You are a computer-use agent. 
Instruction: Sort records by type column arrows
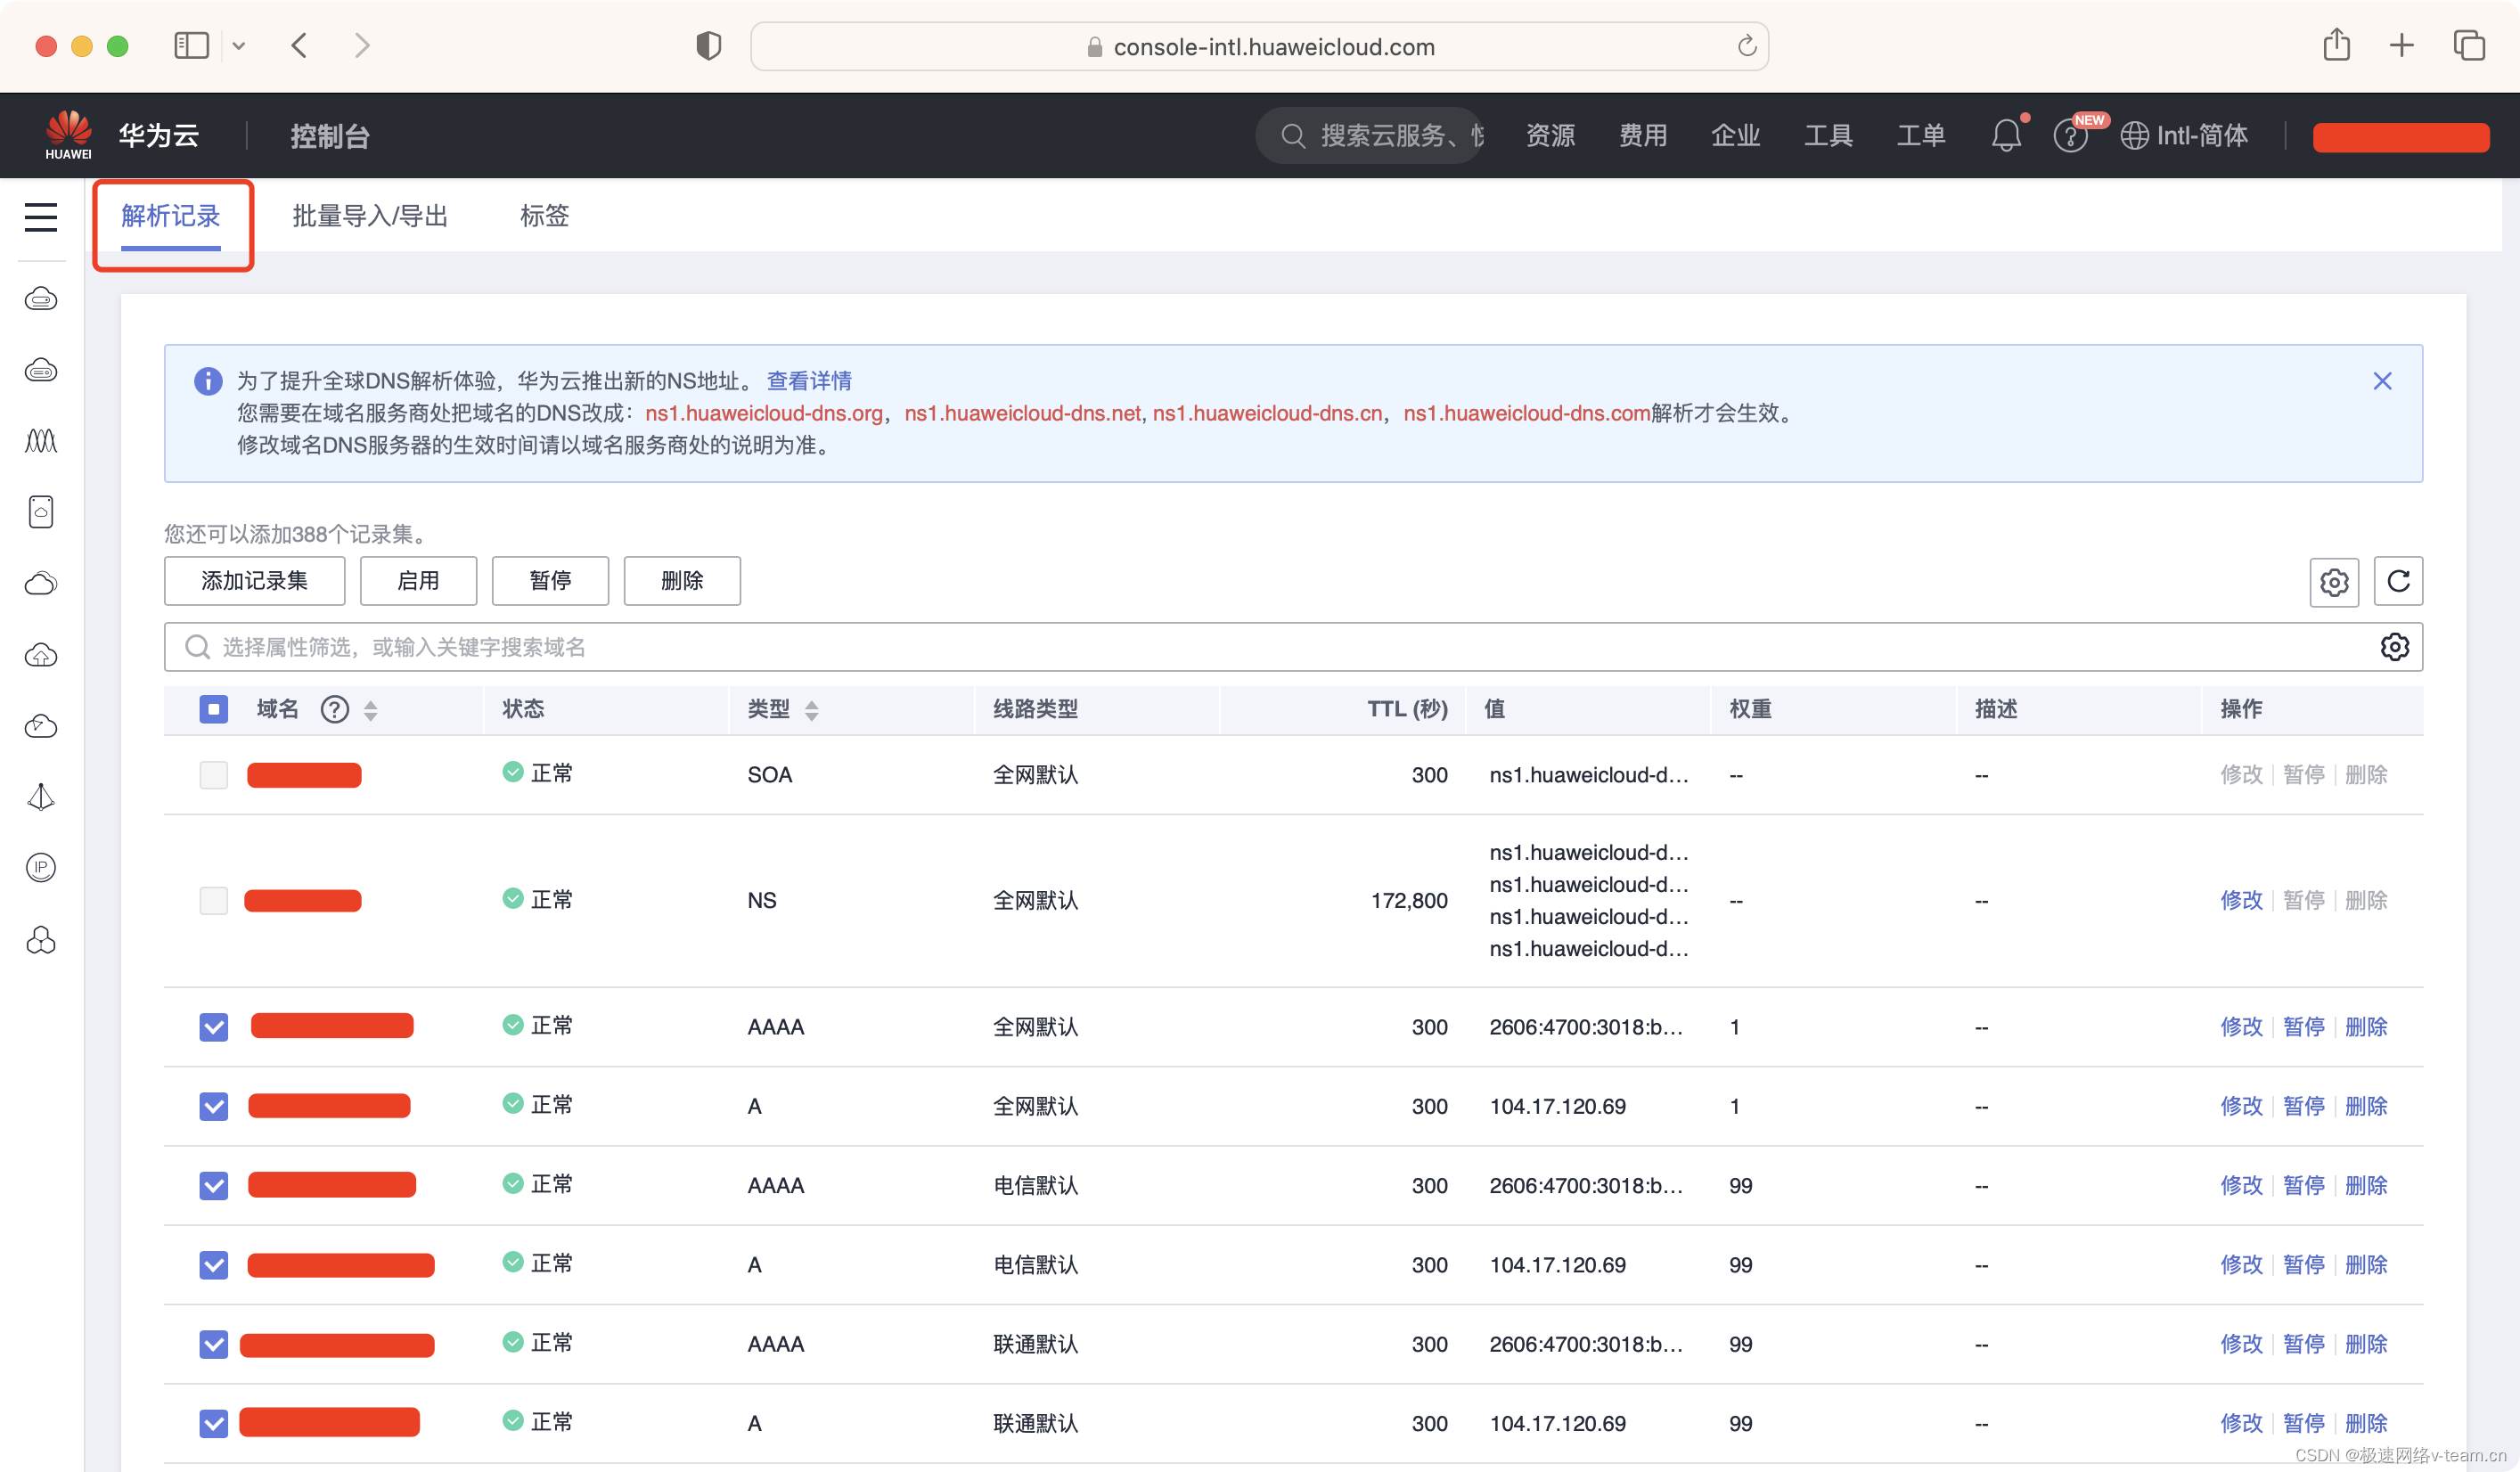tap(811, 710)
